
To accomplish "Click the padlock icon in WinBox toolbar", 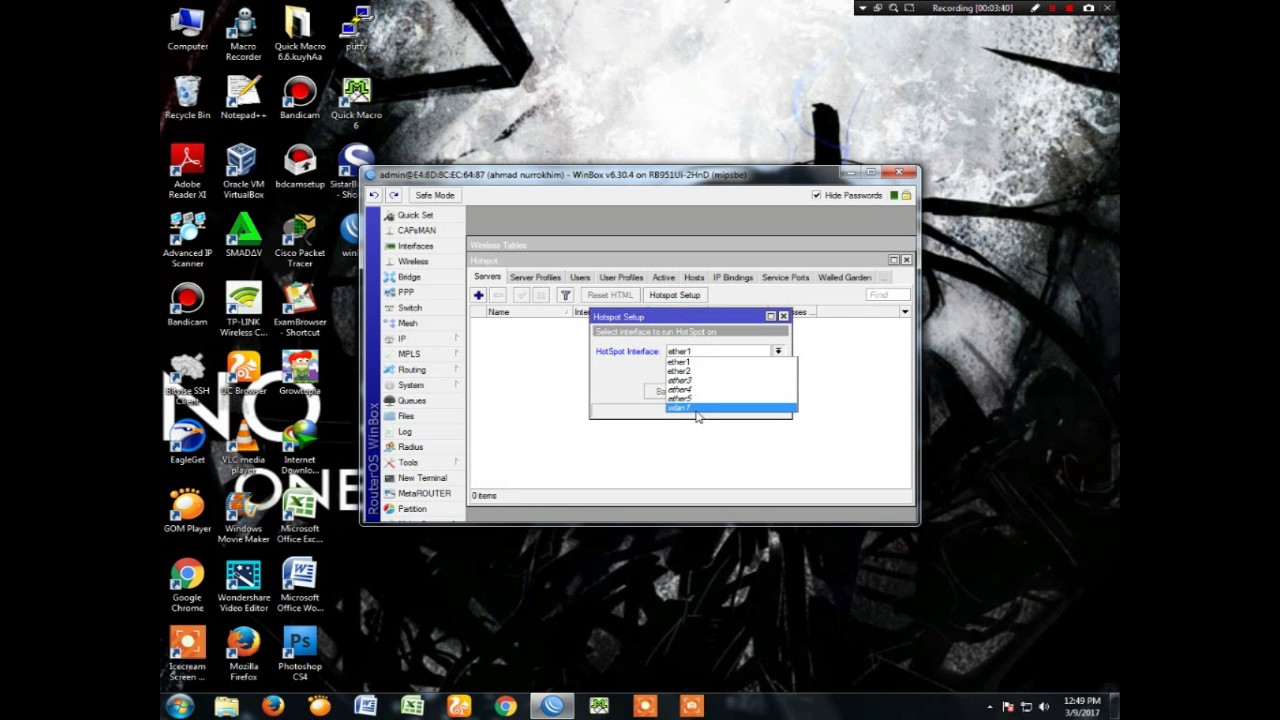I will [x=906, y=195].
